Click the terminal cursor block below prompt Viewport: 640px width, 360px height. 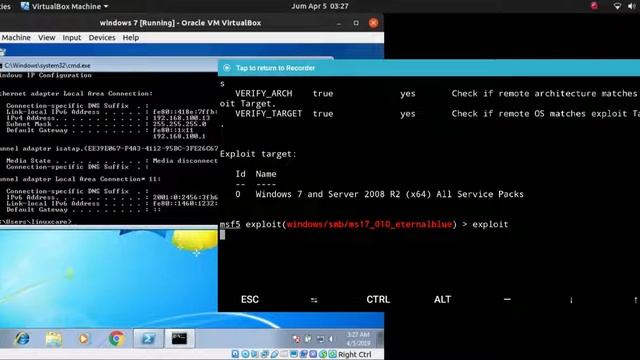pyautogui.click(x=222, y=235)
